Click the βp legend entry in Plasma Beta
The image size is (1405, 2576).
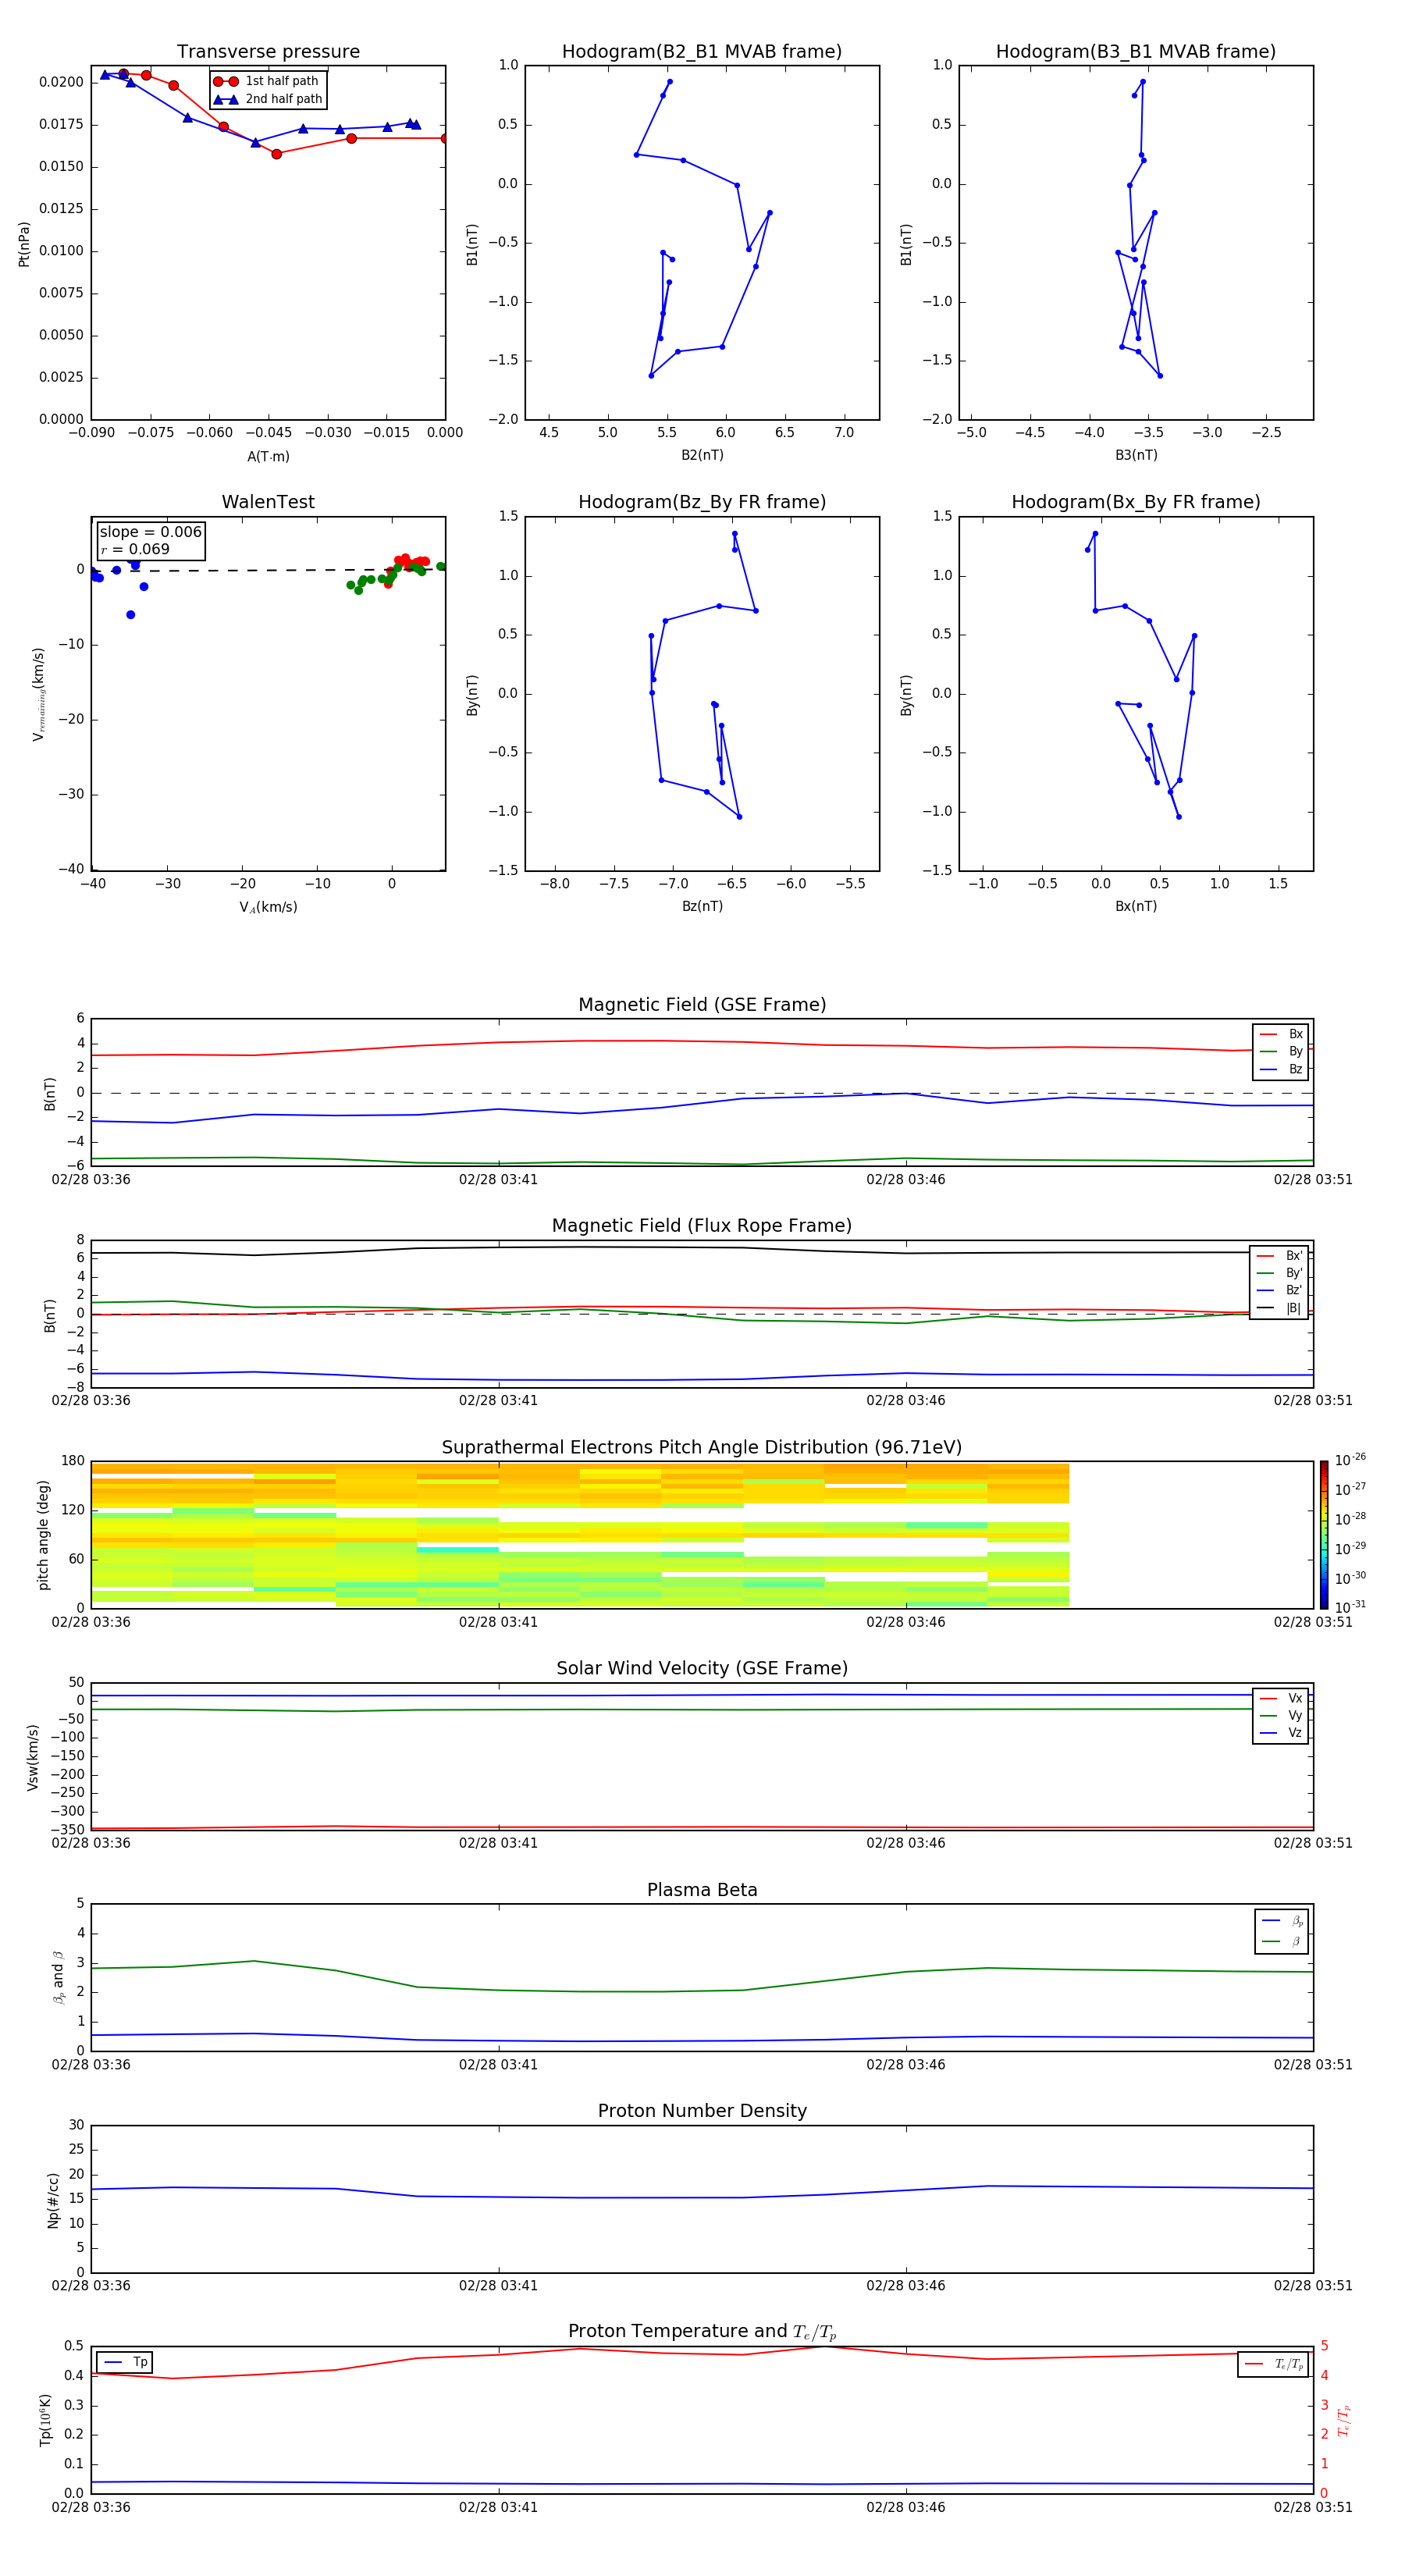pyautogui.click(x=1282, y=1921)
